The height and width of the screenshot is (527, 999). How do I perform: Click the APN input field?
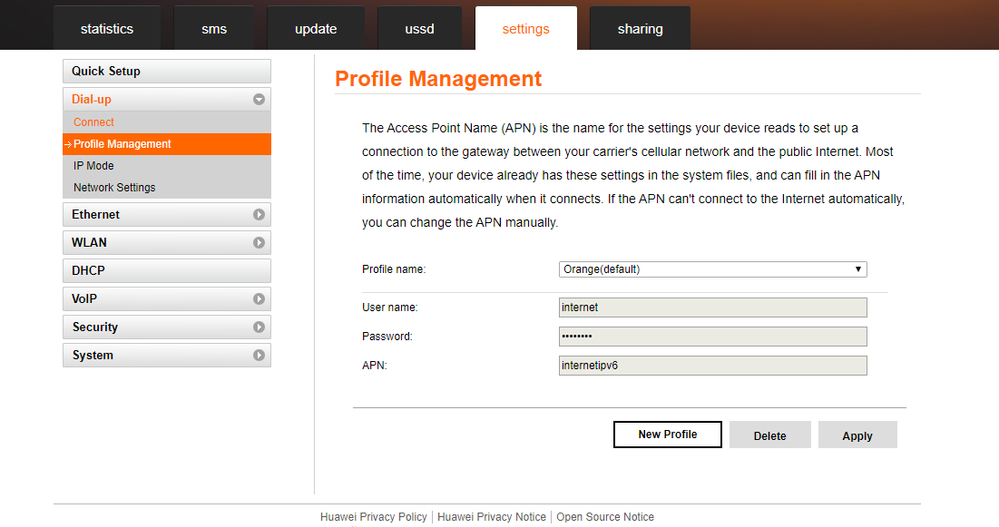click(712, 365)
